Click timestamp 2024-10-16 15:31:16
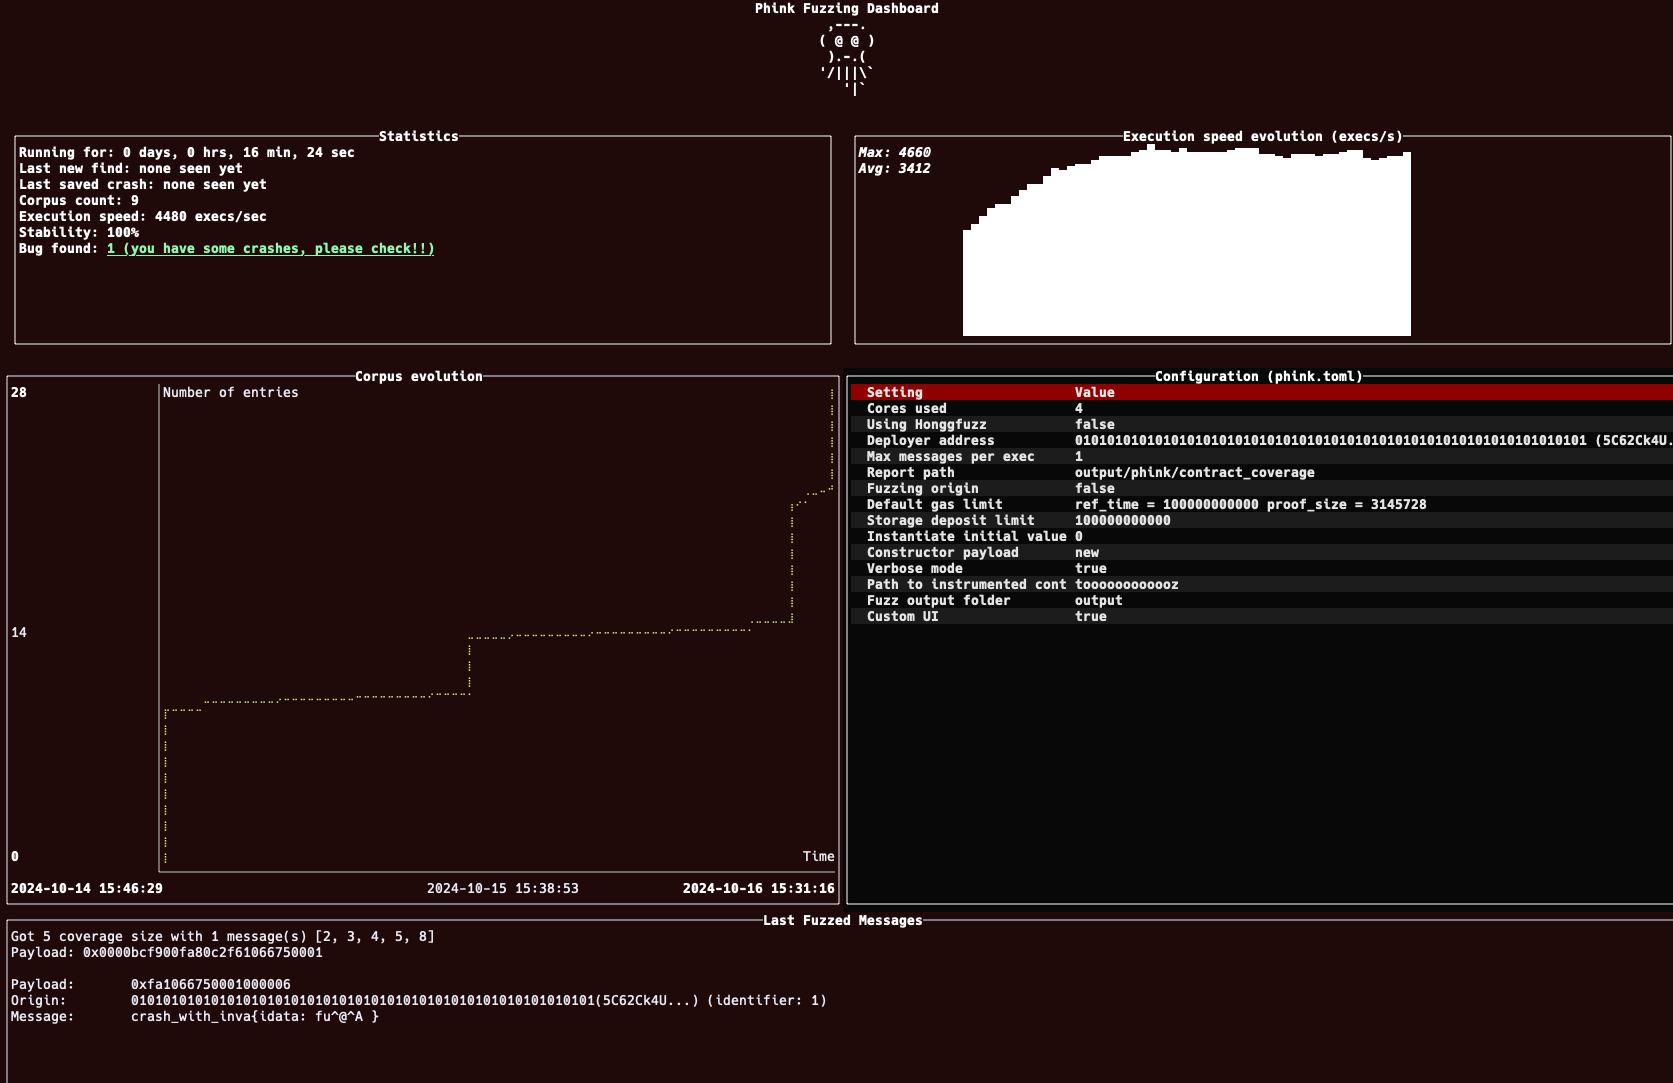1673x1083 pixels. [x=758, y=888]
